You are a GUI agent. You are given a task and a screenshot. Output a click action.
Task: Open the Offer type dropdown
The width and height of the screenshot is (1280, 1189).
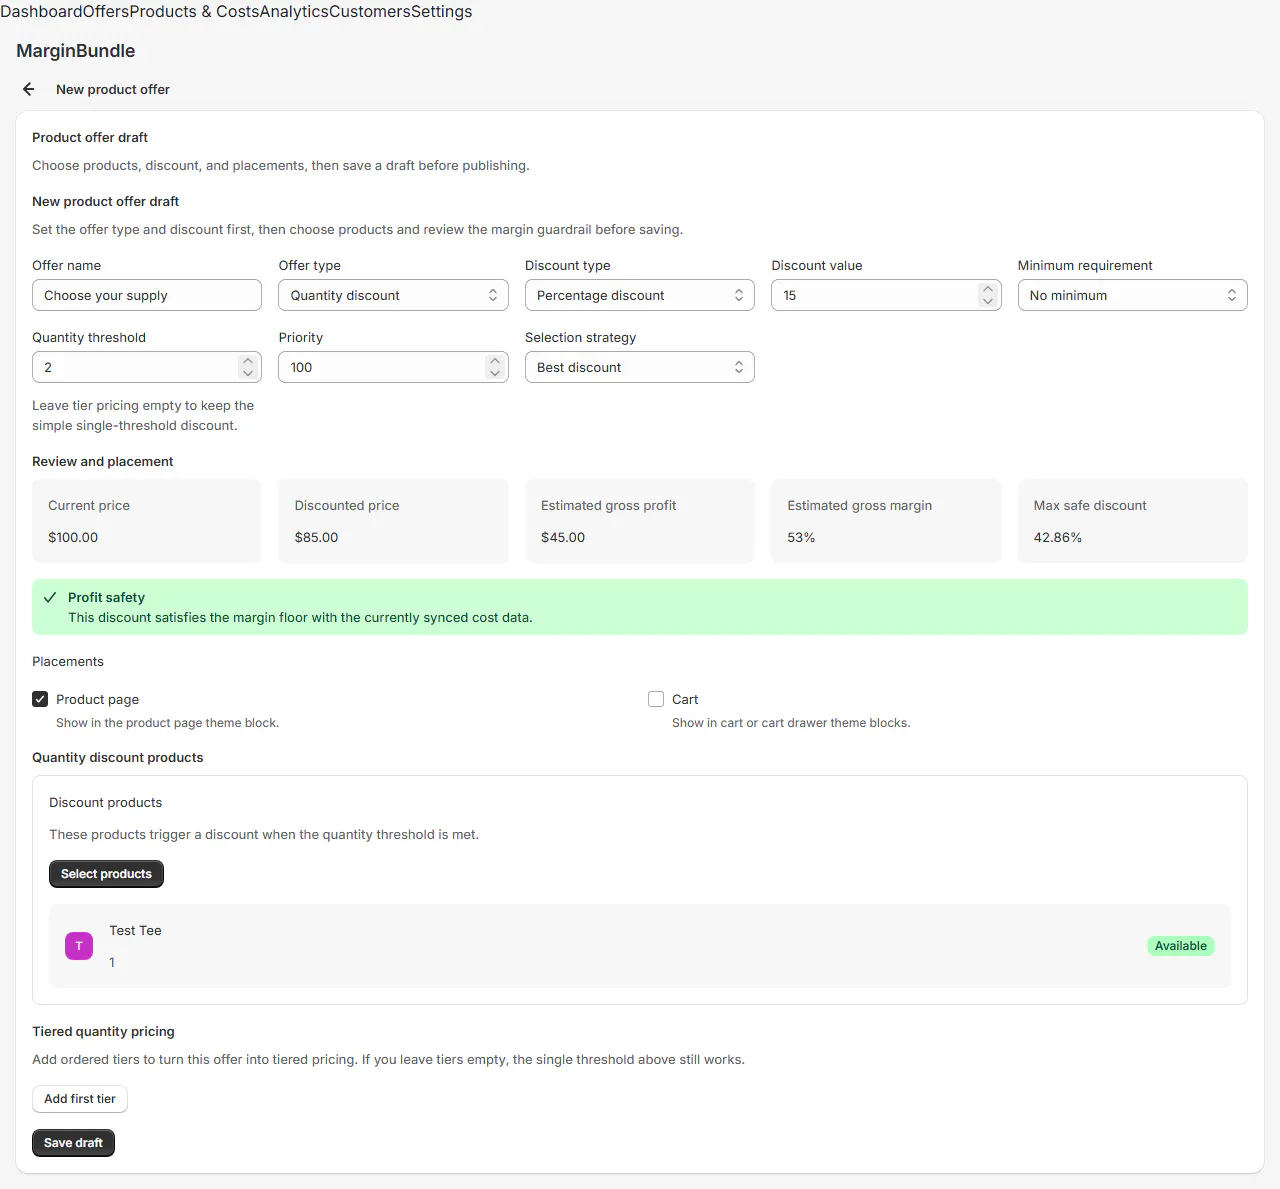pos(393,295)
